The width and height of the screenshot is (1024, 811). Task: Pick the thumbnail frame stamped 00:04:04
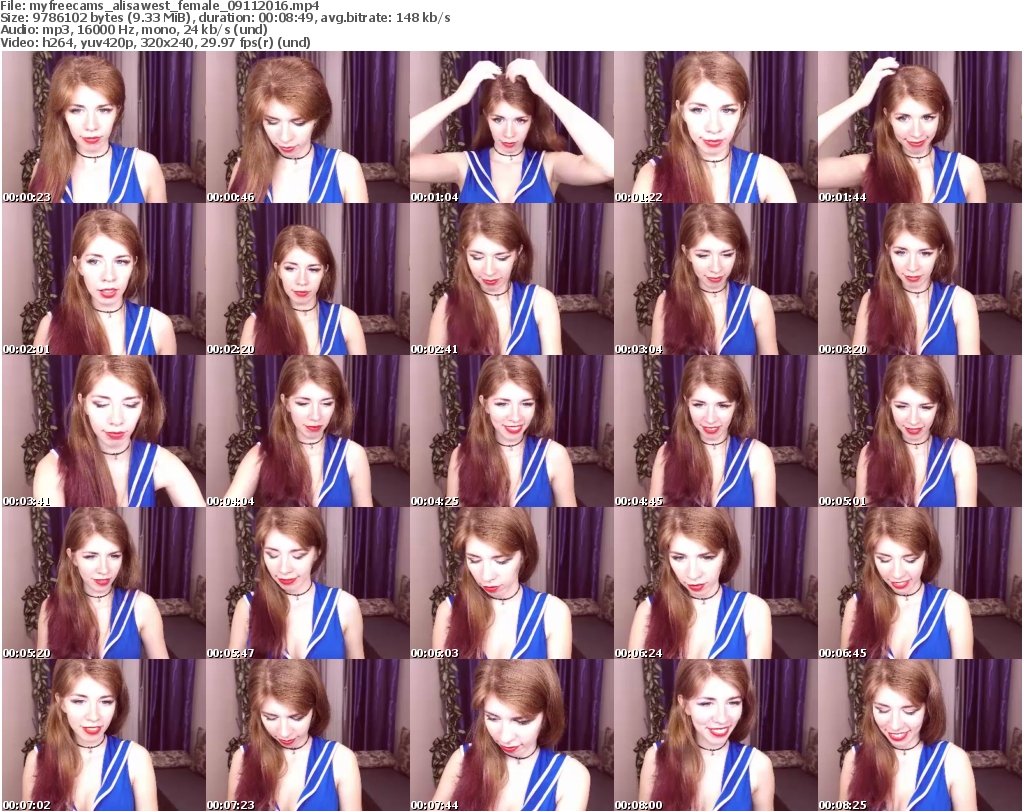(308, 432)
